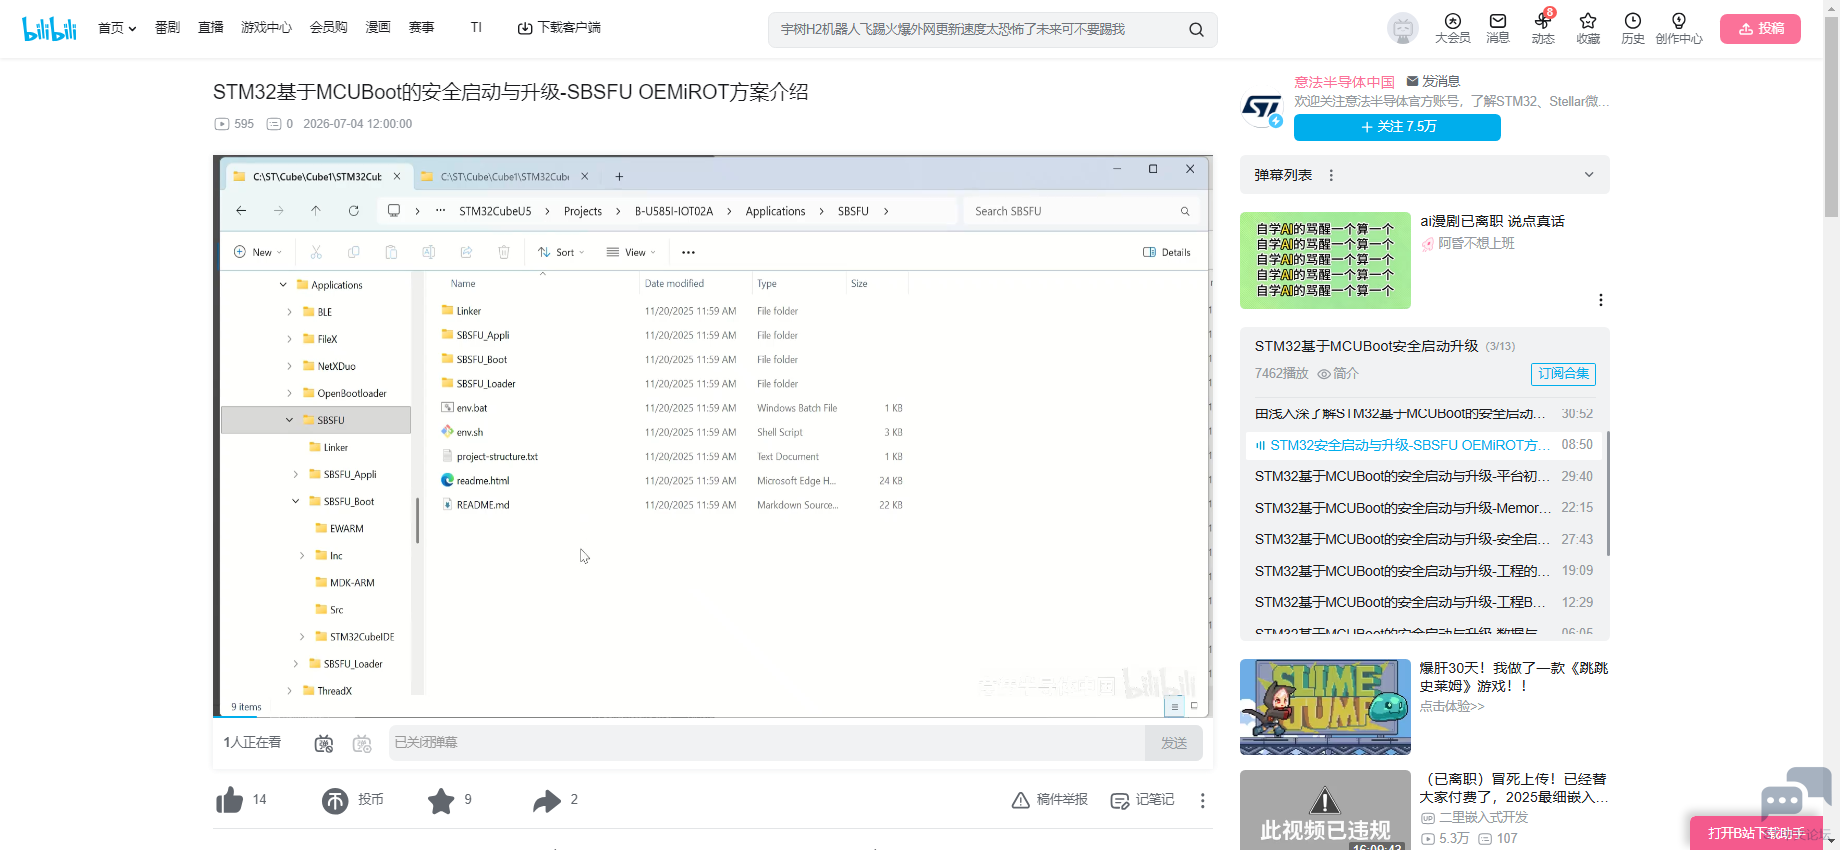Viewport: 1840px width, 850px height.
Task: Collapse the SBSFU_Boot tree folder
Action: (x=296, y=501)
